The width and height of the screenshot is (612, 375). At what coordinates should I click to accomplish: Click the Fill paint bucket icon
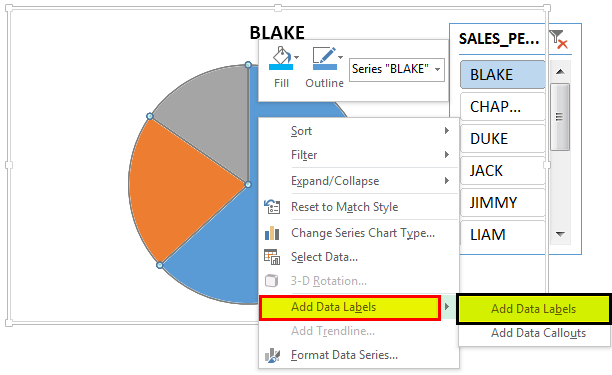click(281, 59)
